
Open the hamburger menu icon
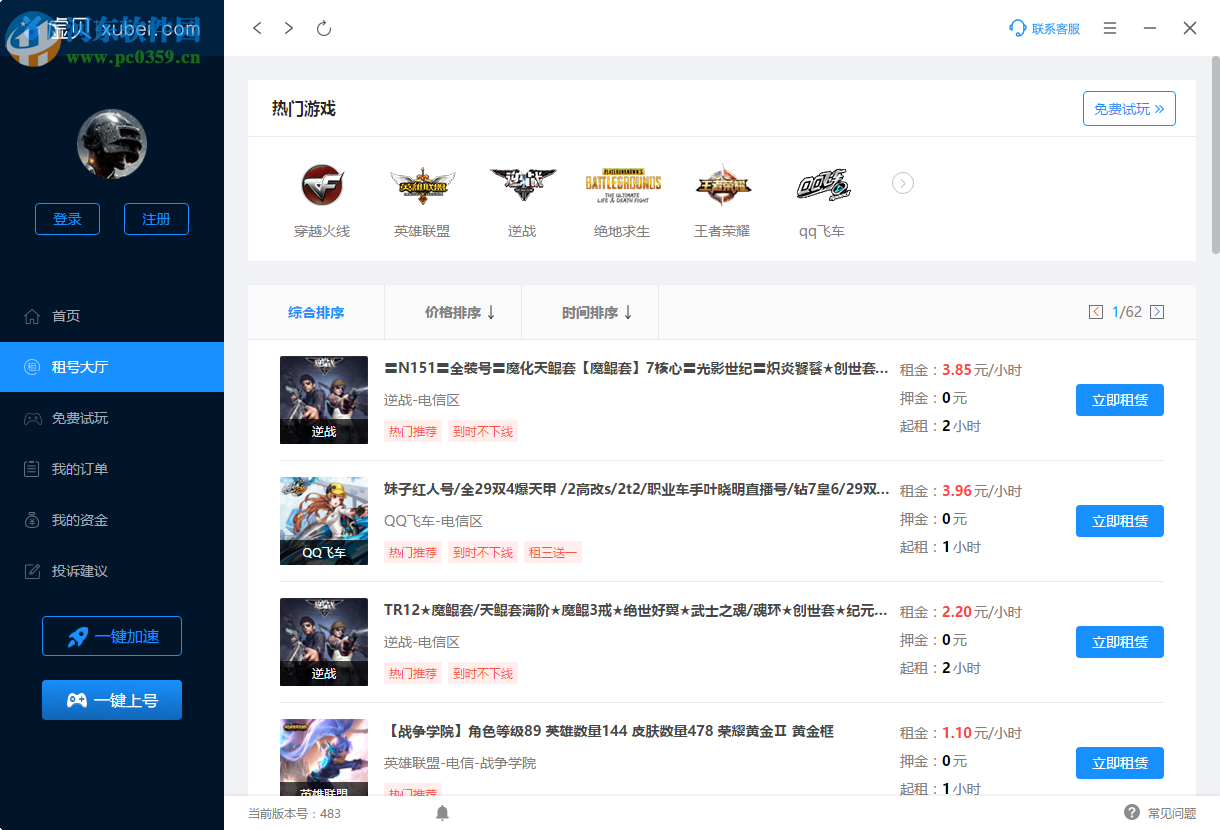[x=1110, y=29]
